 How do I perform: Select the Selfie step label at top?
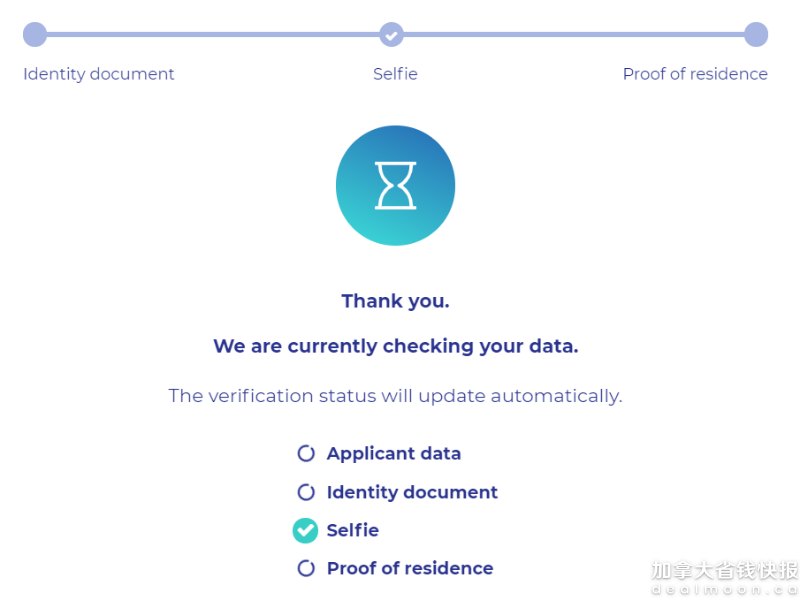pos(395,74)
